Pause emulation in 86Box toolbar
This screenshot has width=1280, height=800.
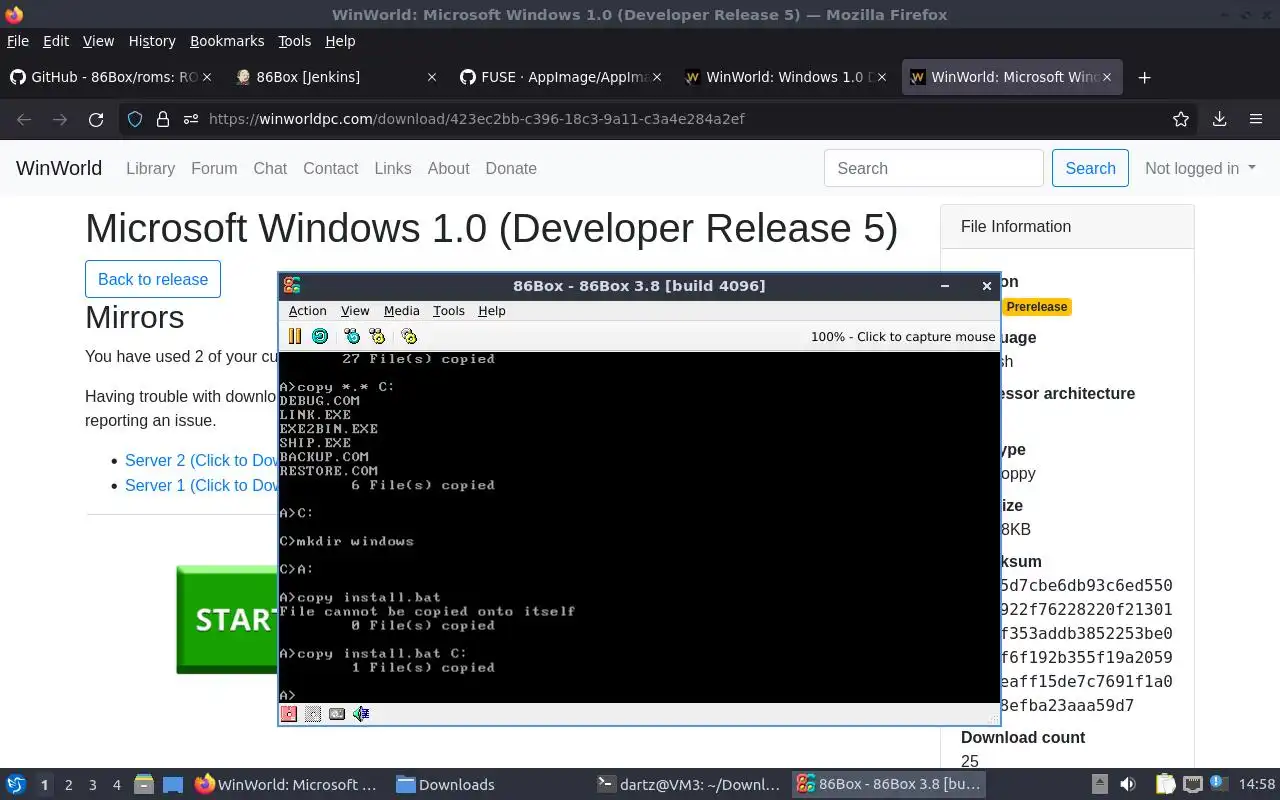295,337
